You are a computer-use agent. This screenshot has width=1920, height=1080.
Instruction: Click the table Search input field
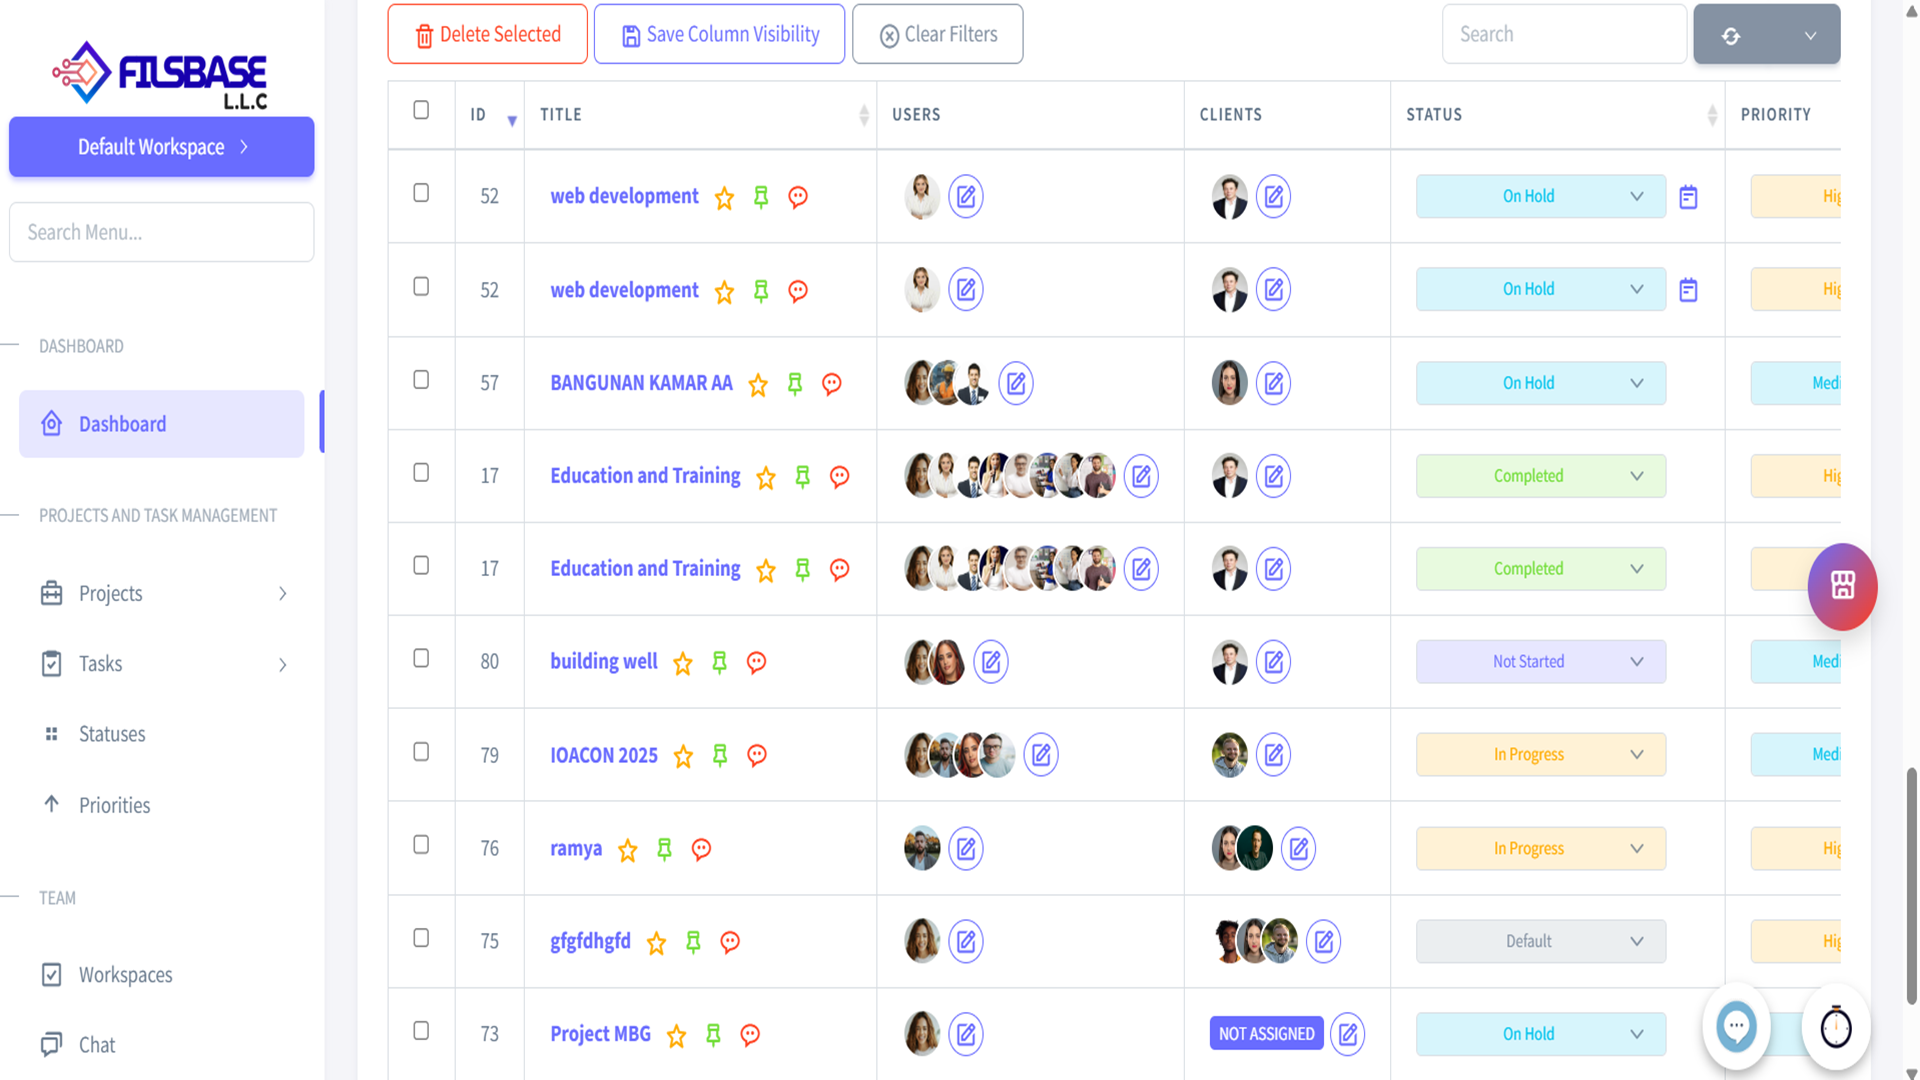(1563, 35)
